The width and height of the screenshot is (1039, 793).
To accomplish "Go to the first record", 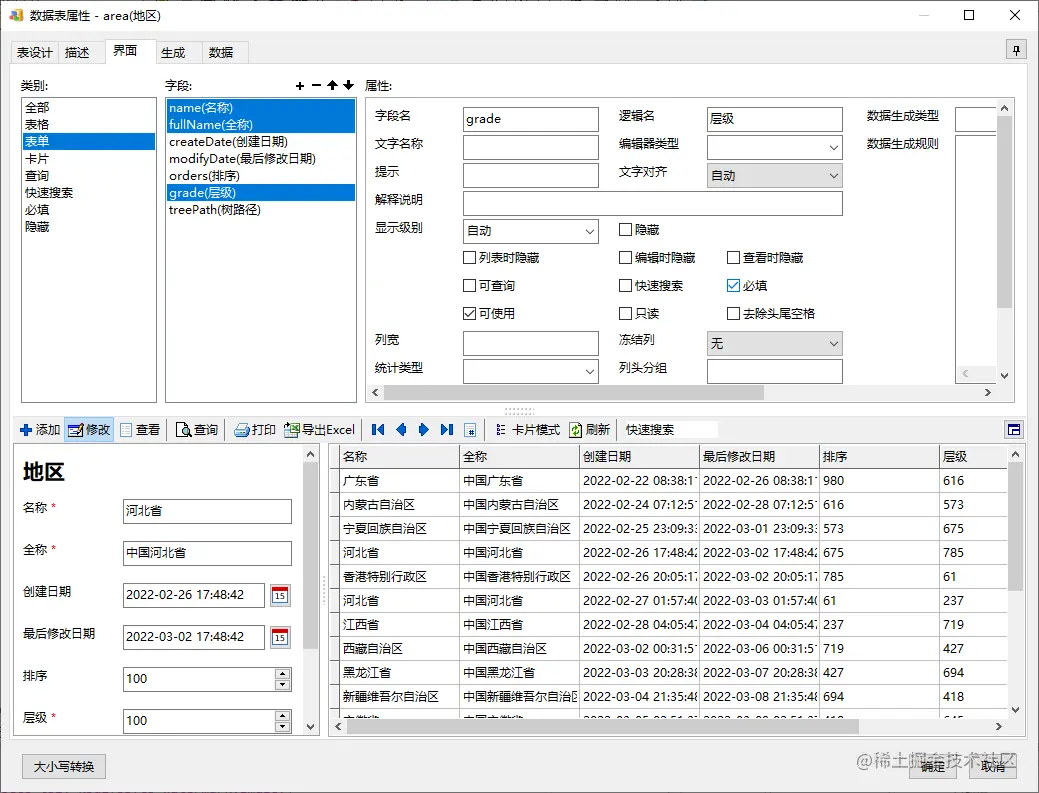I will pyautogui.click(x=378, y=430).
